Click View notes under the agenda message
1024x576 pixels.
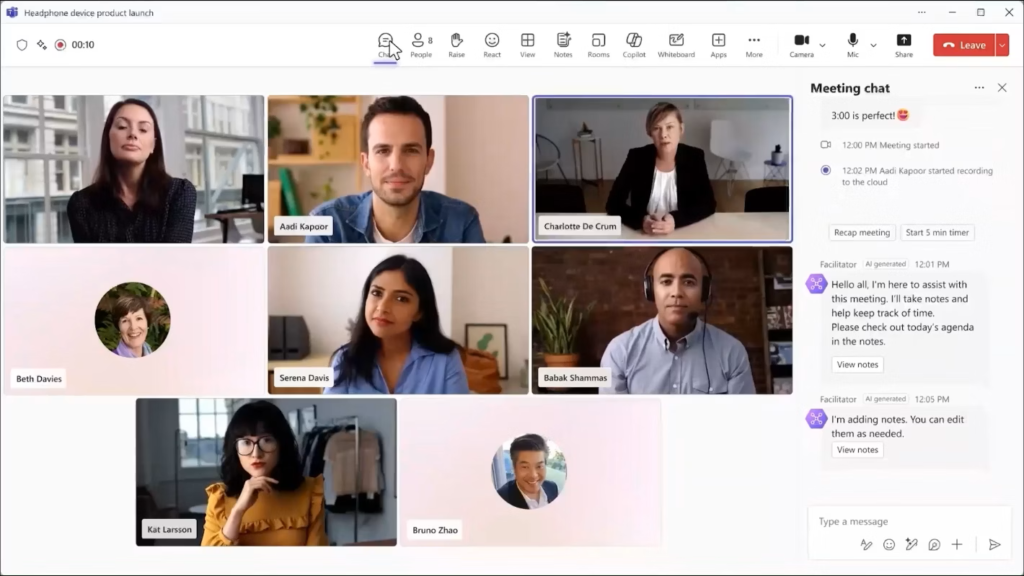[857, 364]
